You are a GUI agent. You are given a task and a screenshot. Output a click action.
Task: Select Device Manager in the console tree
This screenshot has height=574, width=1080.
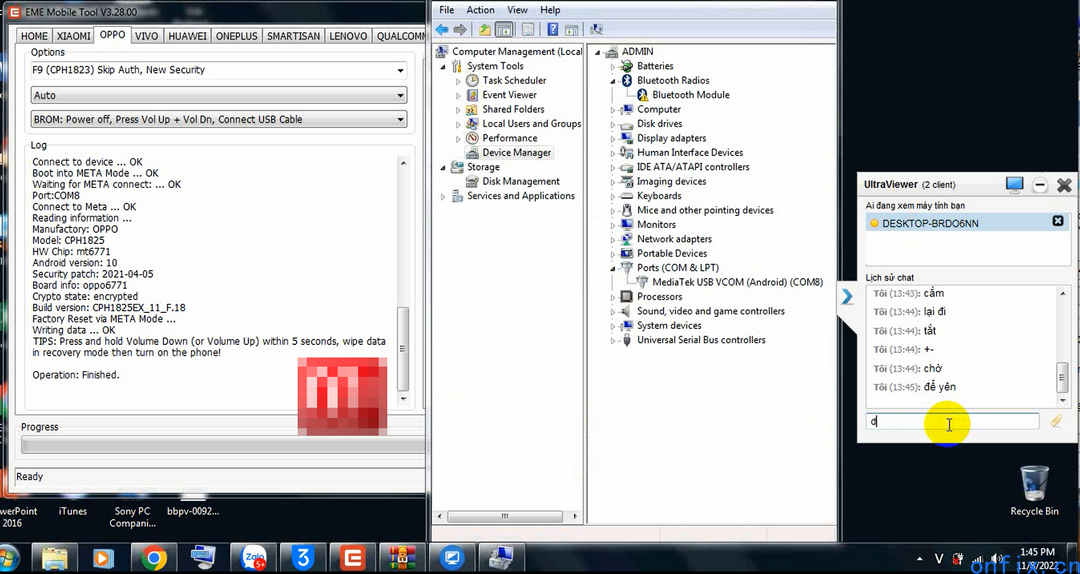pos(517,153)
